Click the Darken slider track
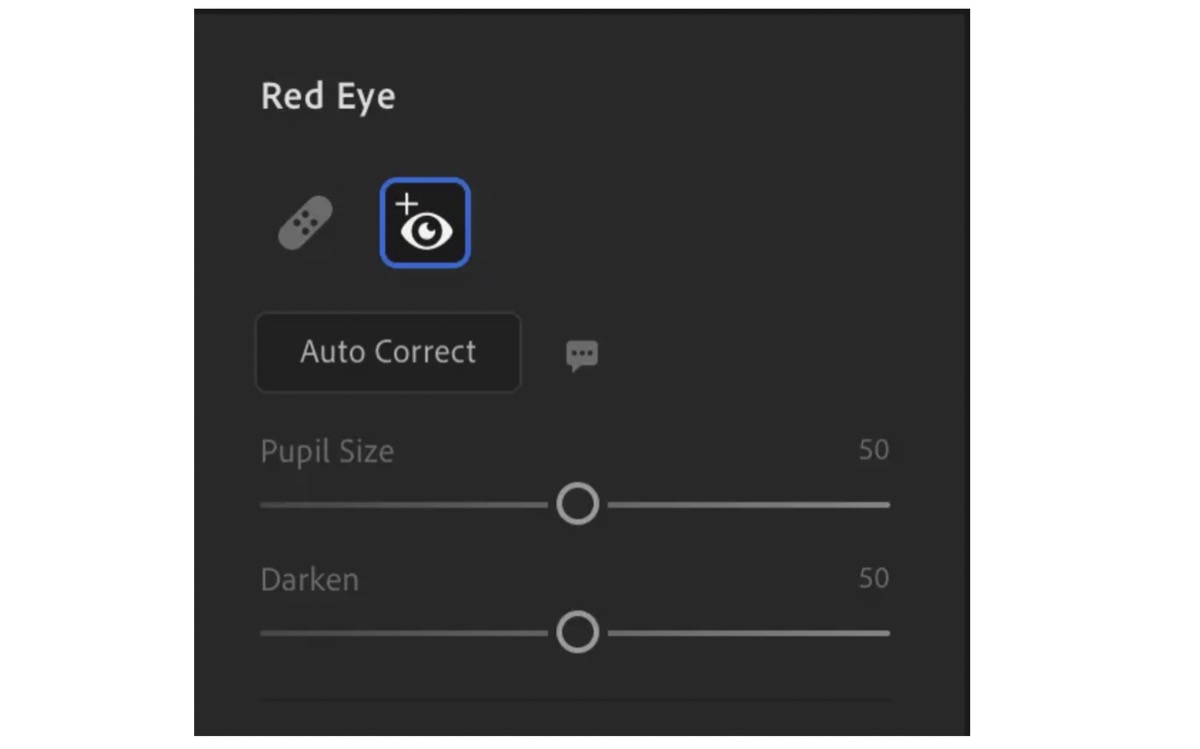 (x=740, y=632)
